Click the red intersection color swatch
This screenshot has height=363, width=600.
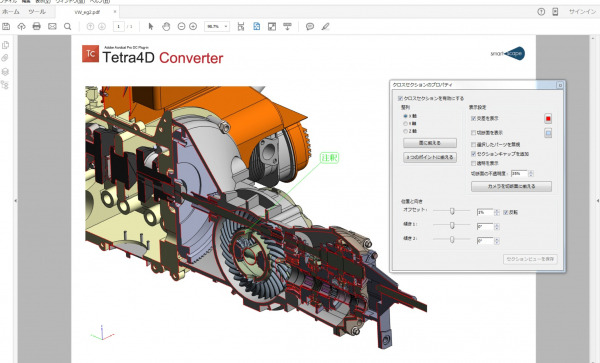point(548,119)
